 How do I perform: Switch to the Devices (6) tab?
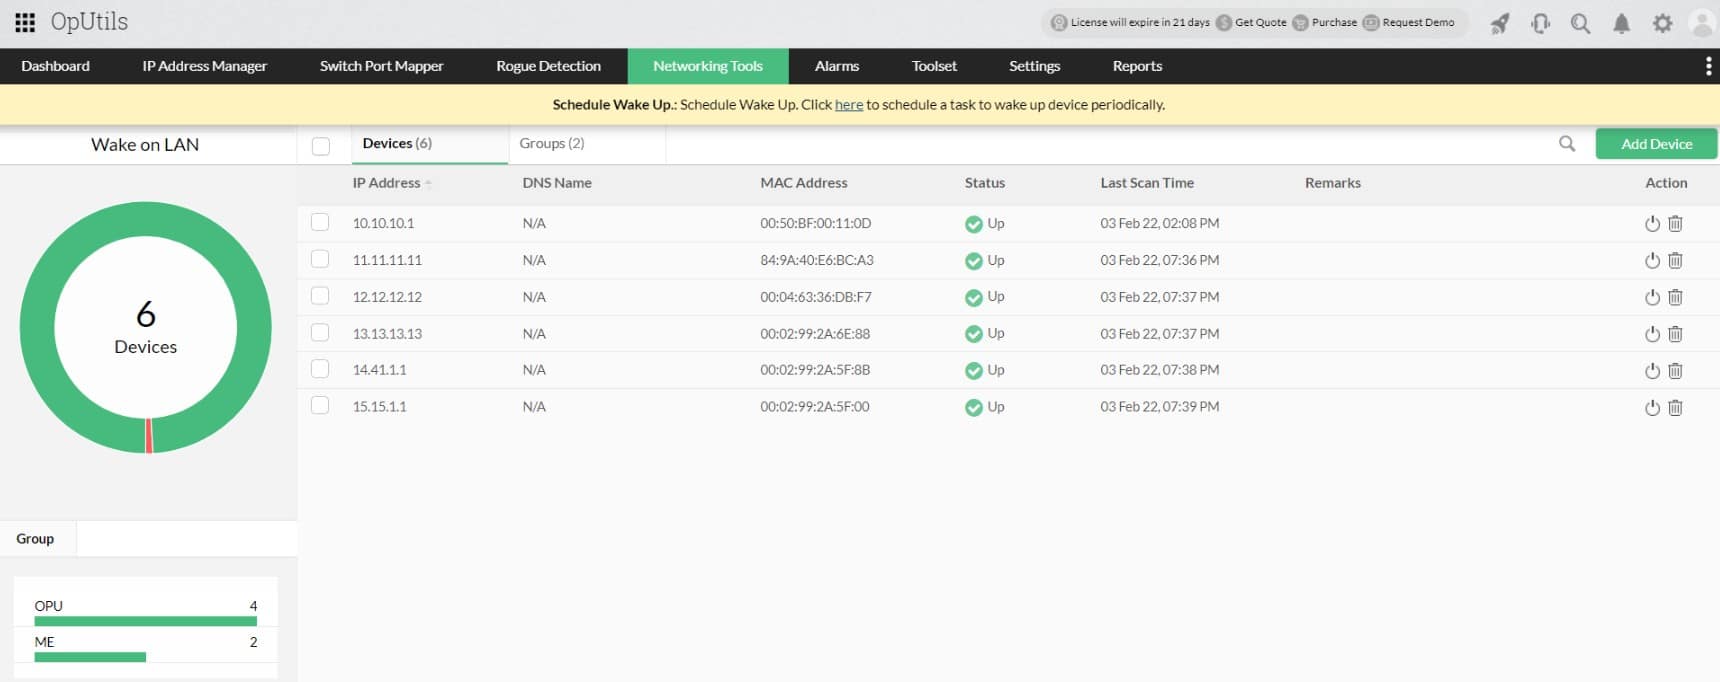430,144
